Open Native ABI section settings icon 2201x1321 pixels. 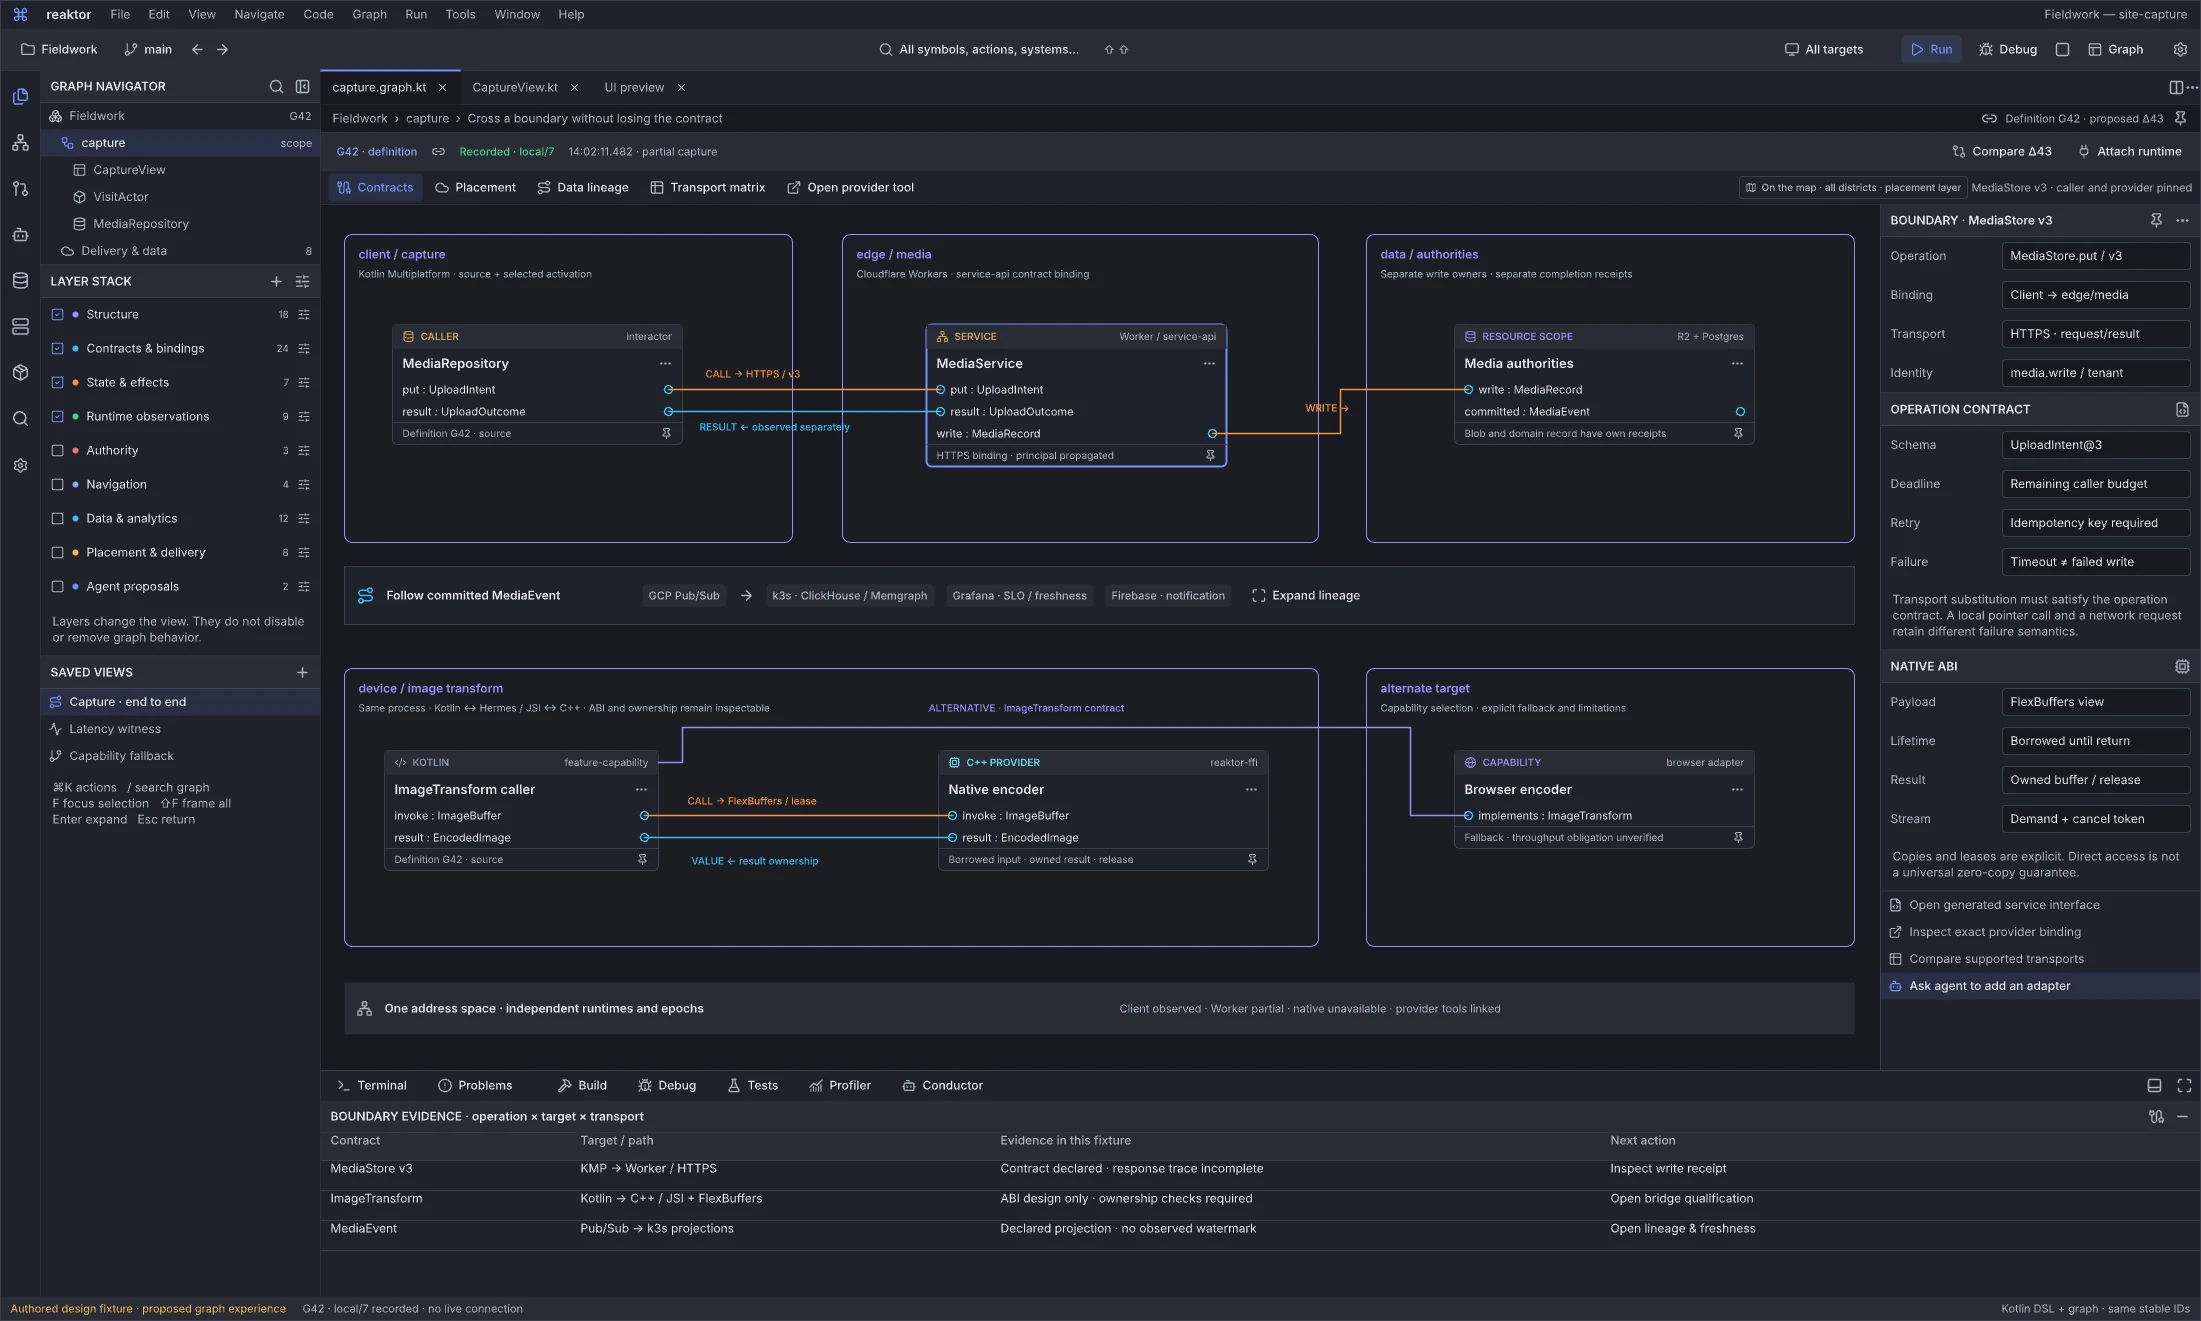click(2182, 667)
